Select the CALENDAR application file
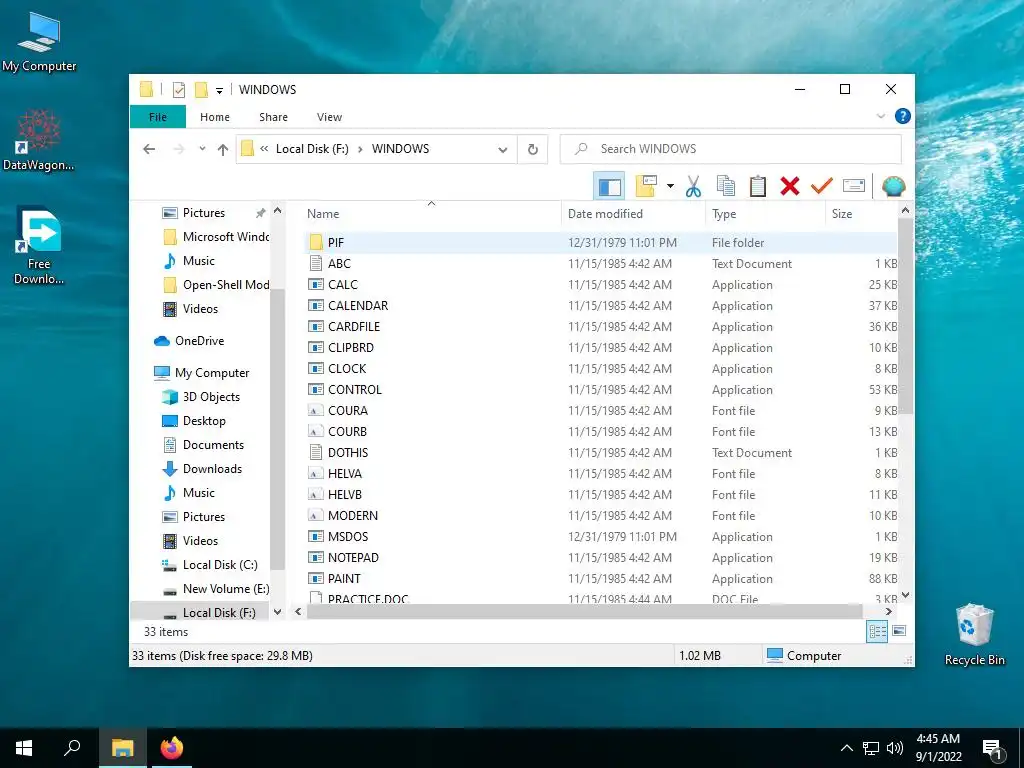This screenshot has height=768, width=1024. [601, 306]
